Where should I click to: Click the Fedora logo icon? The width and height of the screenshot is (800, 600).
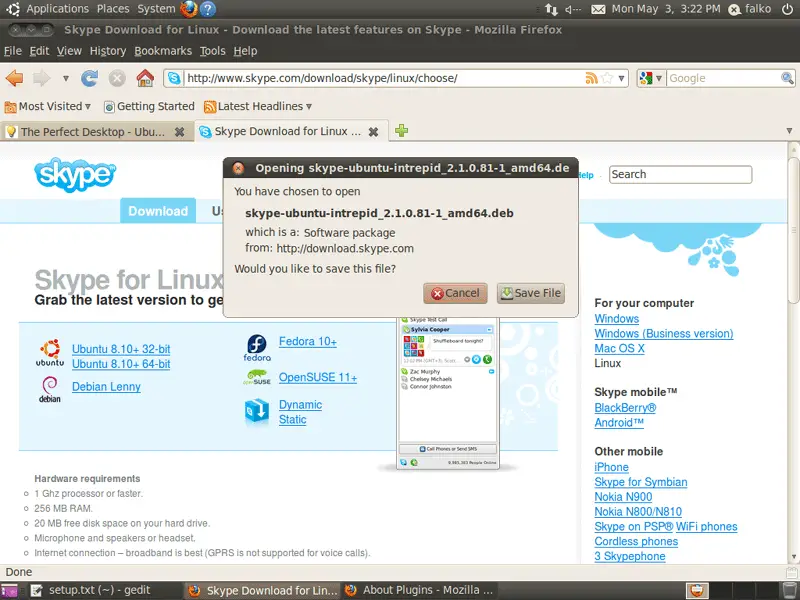tap(257, 348)
